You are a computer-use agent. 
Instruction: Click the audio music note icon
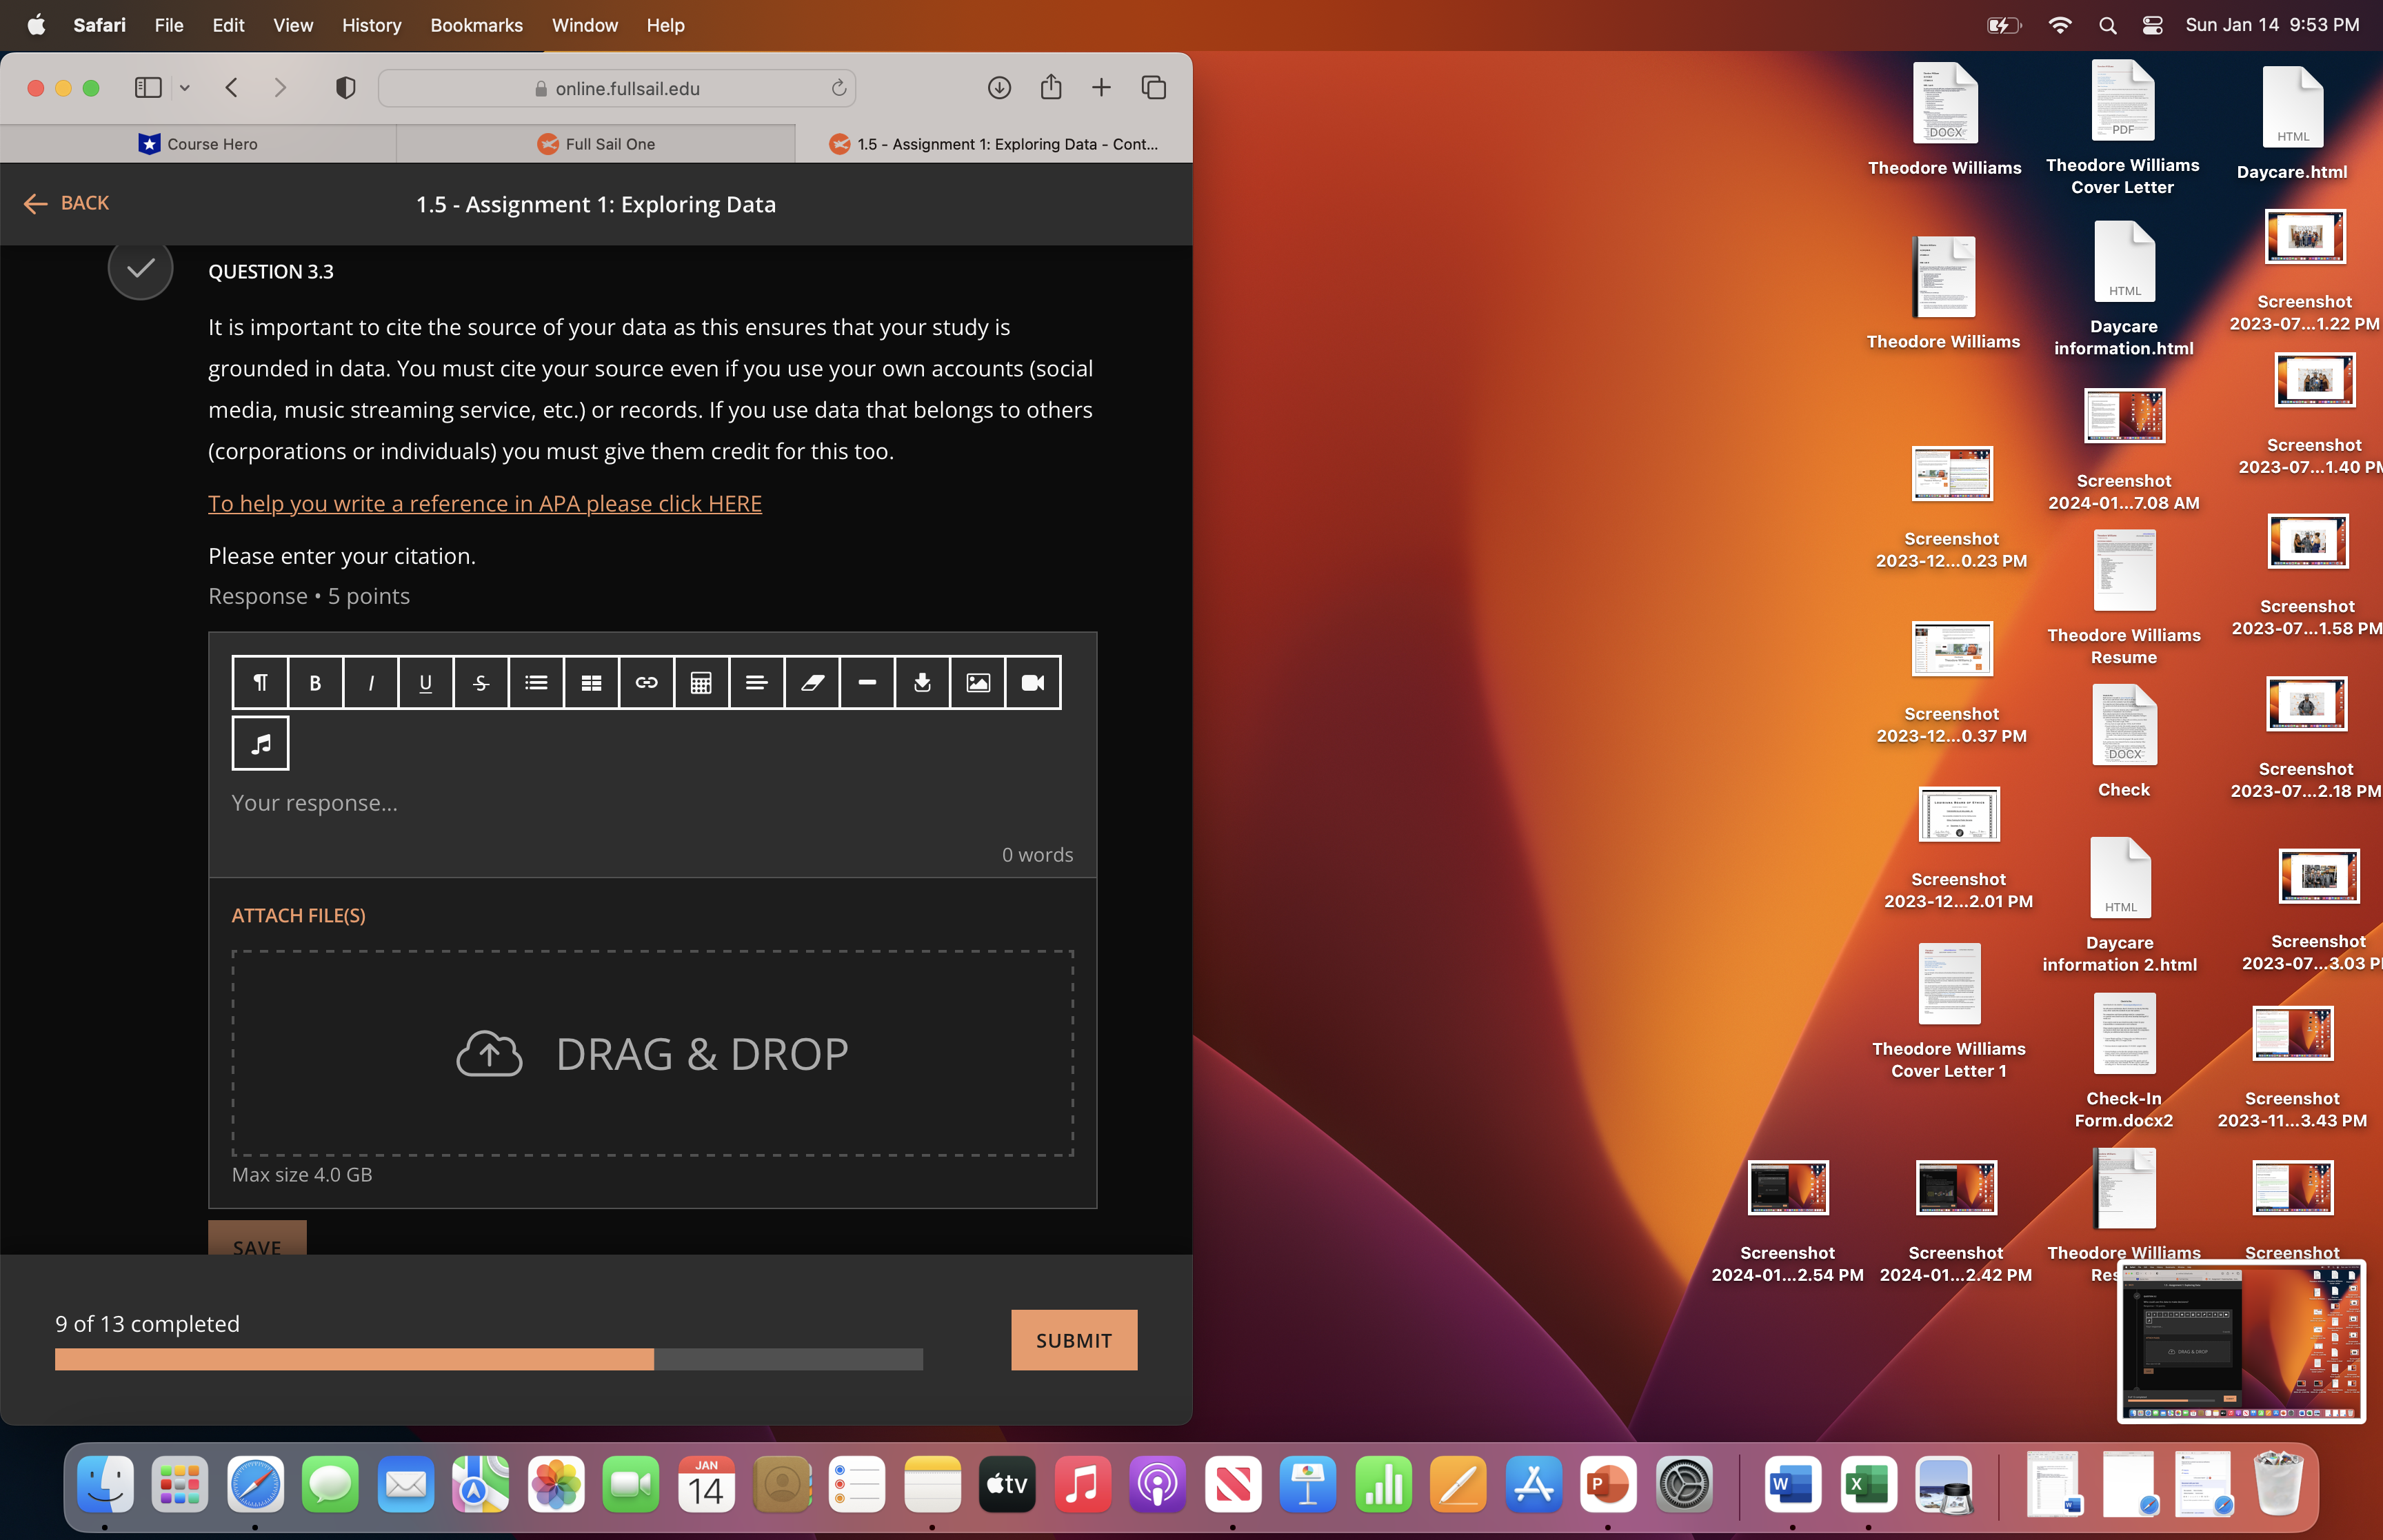(261, 744)
